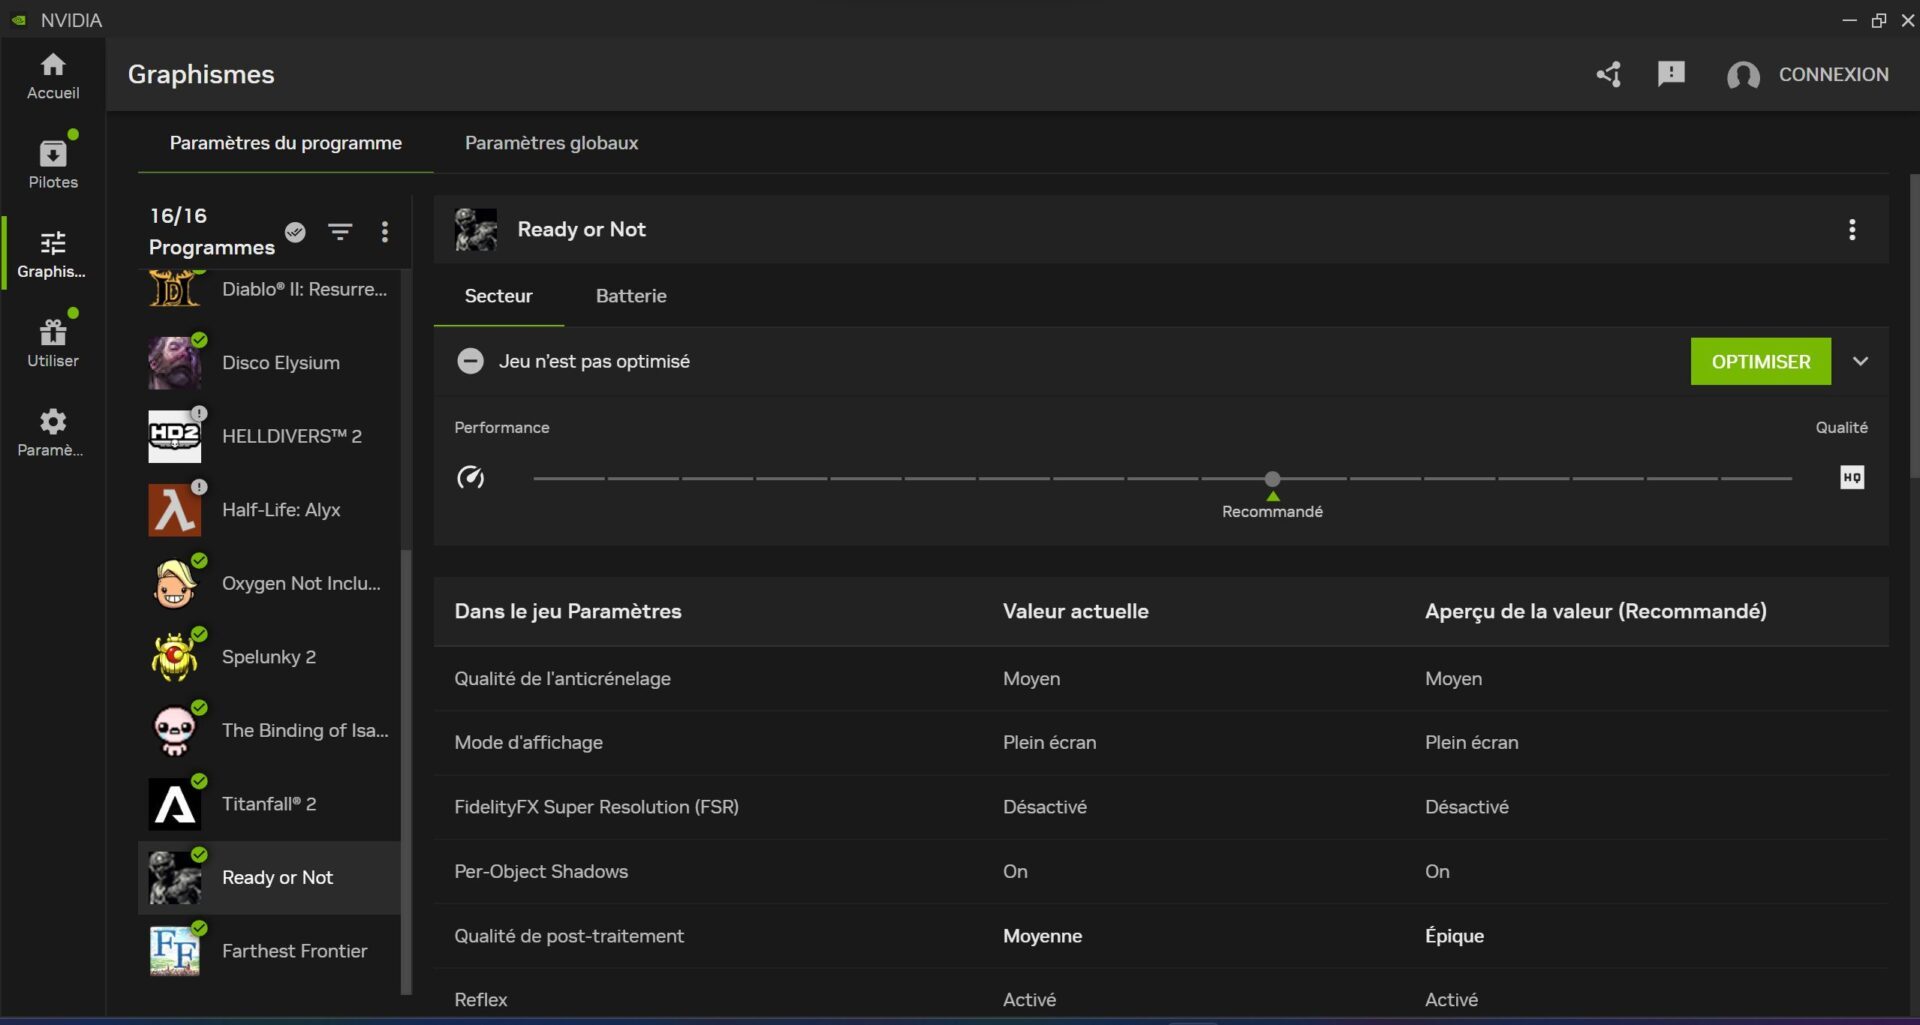Select Farthest Frontier in program list
The width and height of the screenshot is (1920, 1025).
point(269,951)
